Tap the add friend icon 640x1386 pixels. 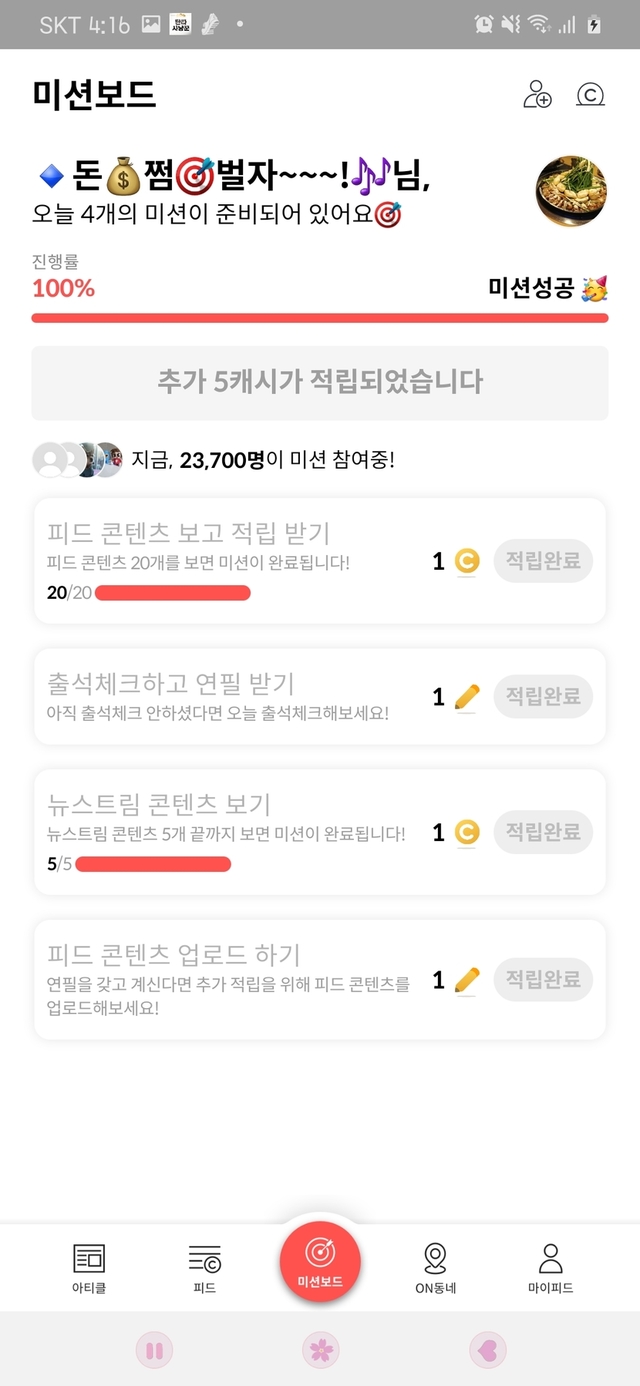537,95
